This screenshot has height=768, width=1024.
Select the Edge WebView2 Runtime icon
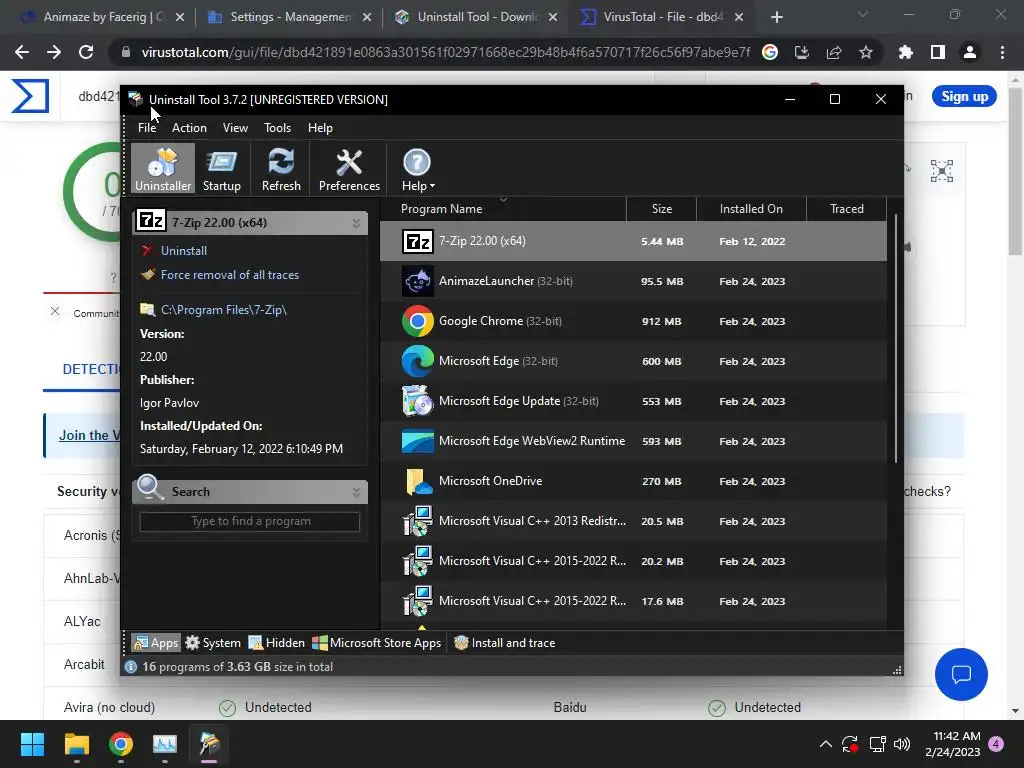click(417, 441)
